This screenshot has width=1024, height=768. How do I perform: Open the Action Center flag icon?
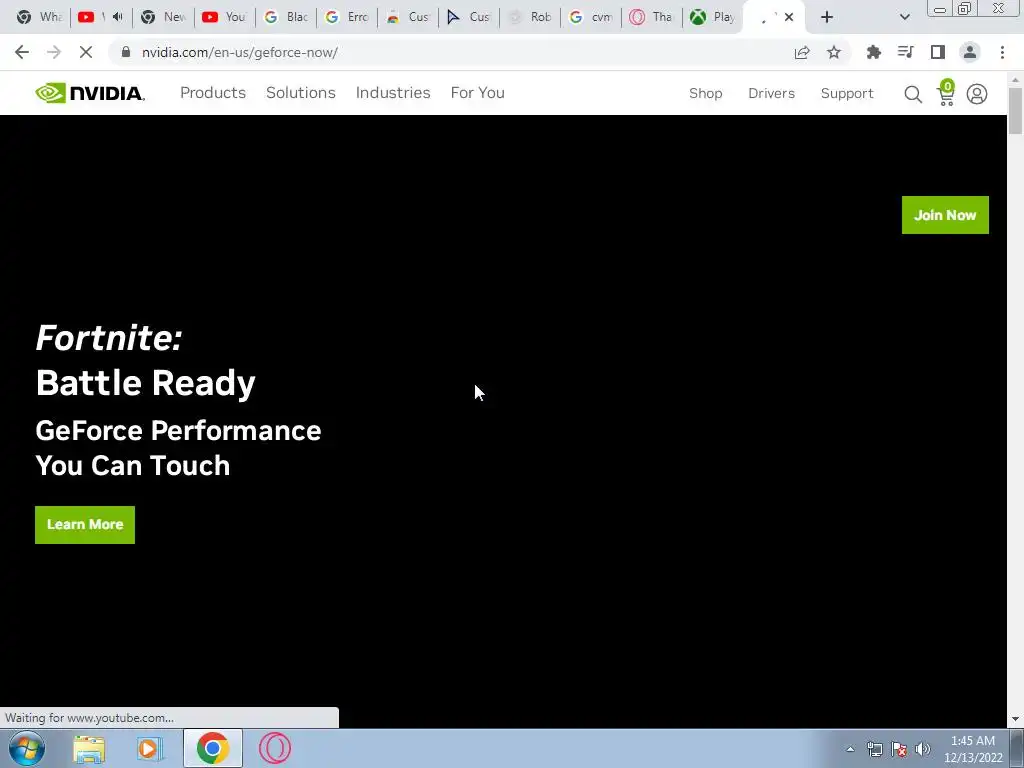899,749
